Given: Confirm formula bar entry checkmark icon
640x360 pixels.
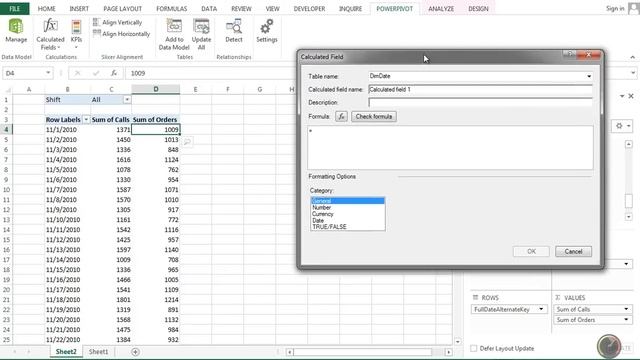Looking at the screenshot, I should [x=96, y=73].
